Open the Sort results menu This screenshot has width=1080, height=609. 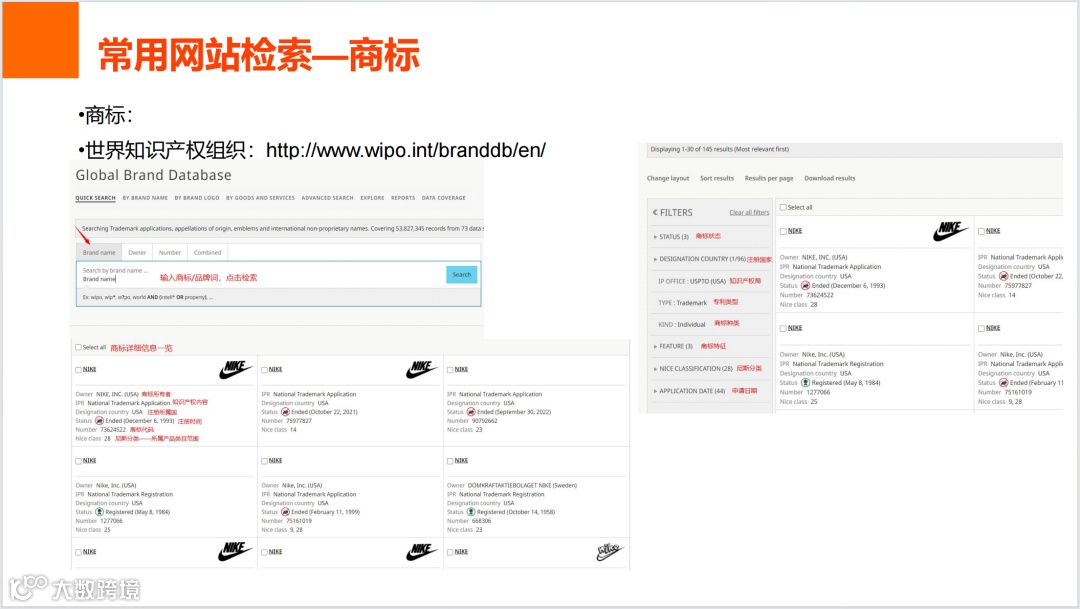click(717, 178)
